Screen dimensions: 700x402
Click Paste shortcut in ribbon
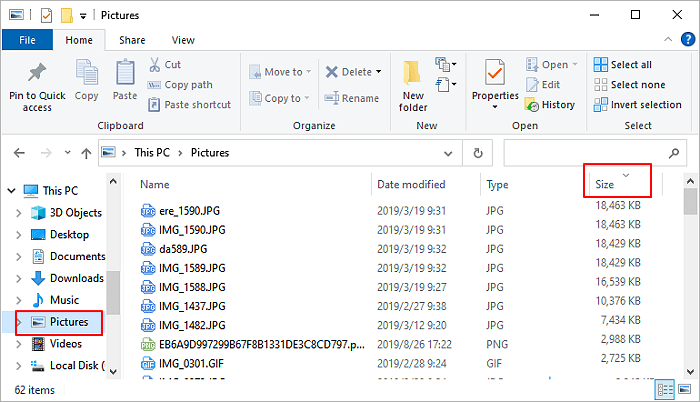pyautogui.click(x=189, y=105)
